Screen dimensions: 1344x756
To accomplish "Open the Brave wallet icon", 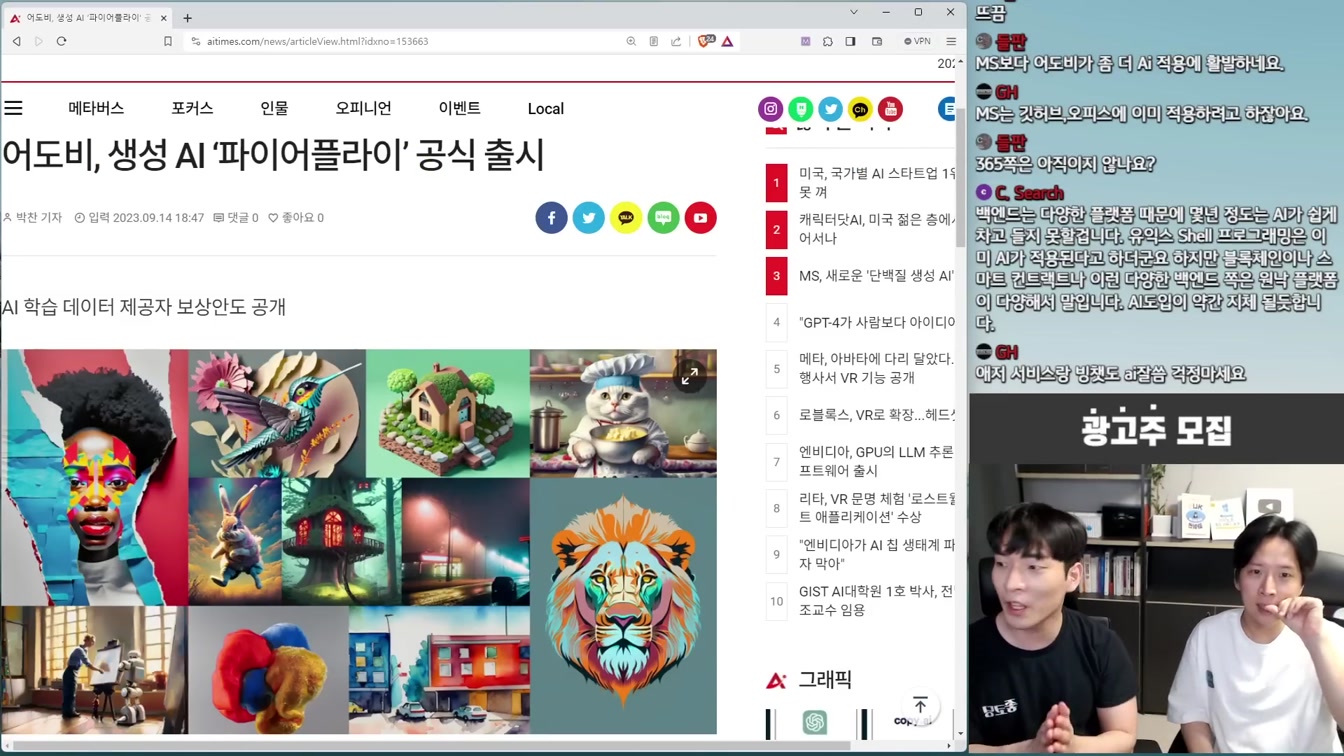I will pyautogui.click(x=877, y=41).
